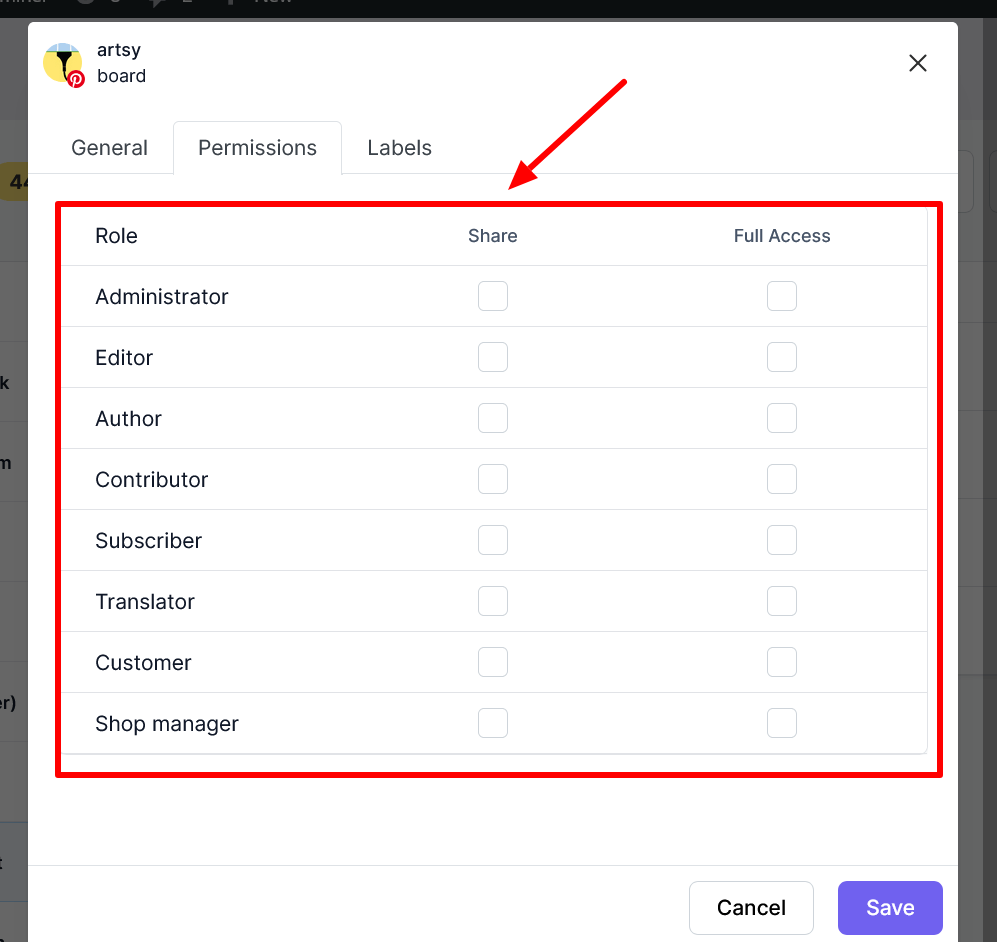Select the Permissions tab
This screenshot has width=997, height=942.
pyautogui.click(x=258, y=147)
